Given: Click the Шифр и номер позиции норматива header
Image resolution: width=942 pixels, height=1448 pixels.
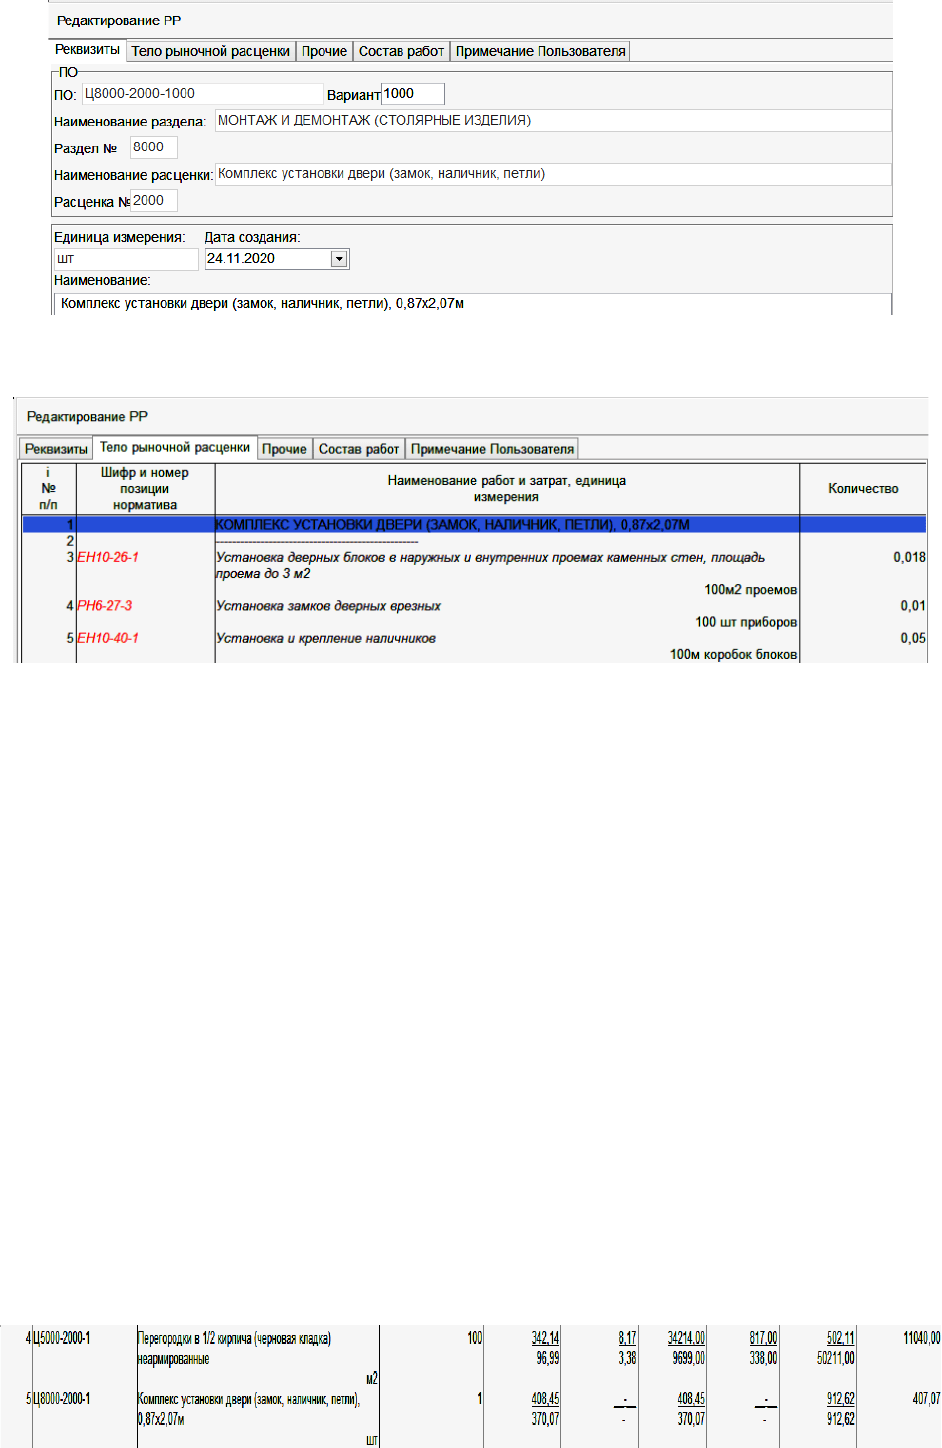Looking at the screenshot, I should tap(145, 489).
